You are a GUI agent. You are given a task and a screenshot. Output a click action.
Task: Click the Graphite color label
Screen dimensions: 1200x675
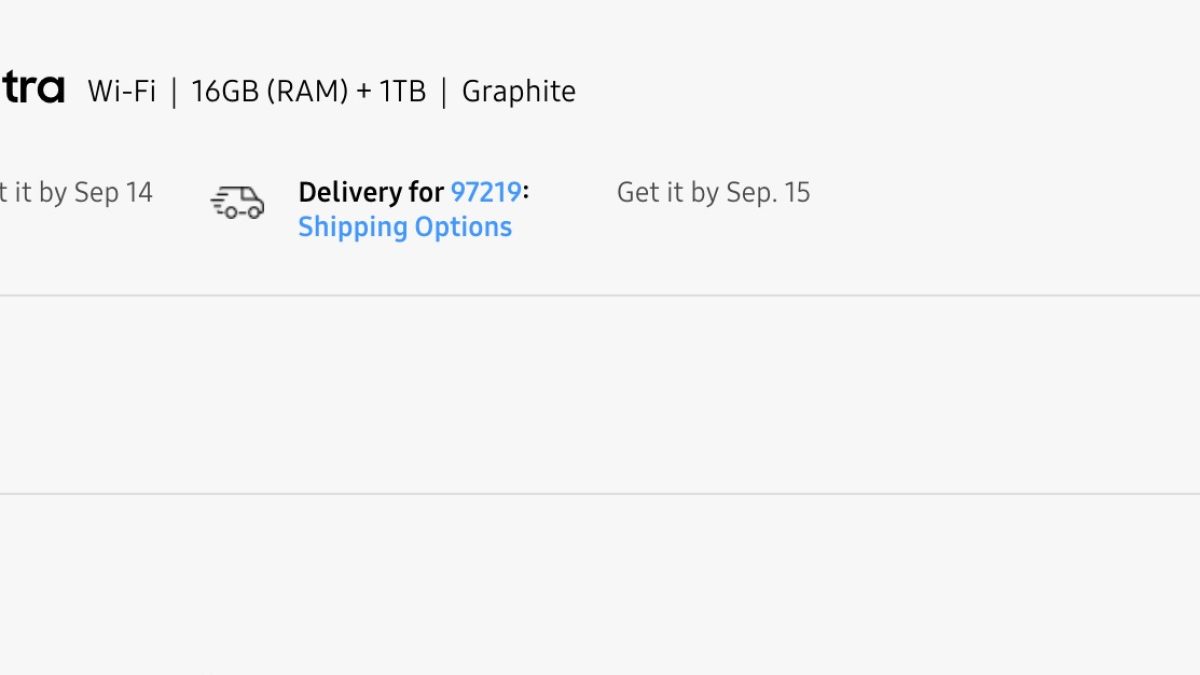[x=518, y=91]
